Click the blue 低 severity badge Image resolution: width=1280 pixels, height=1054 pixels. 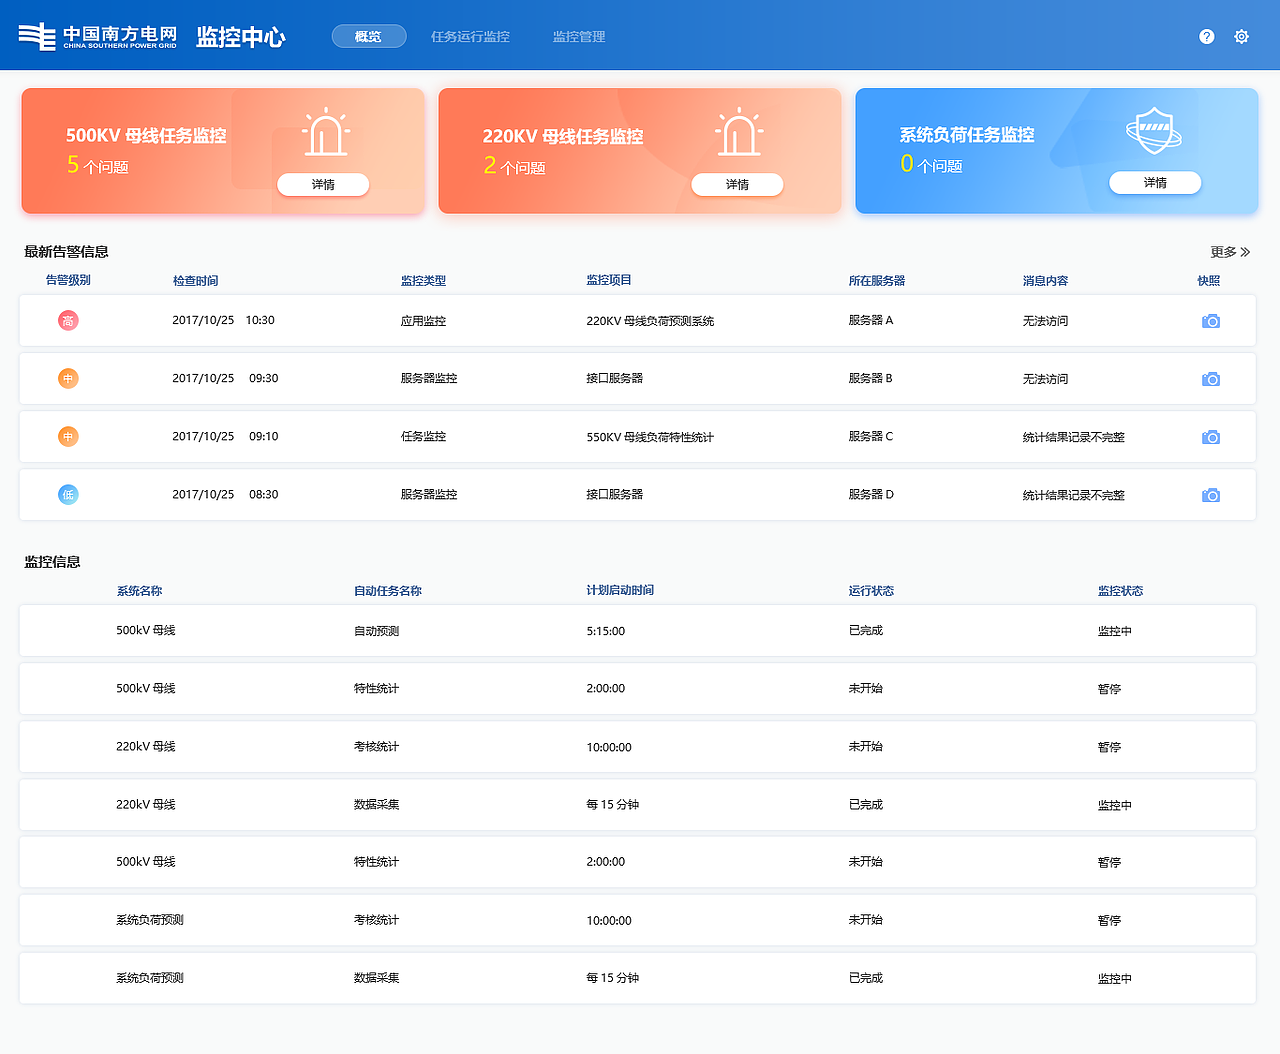68,495
